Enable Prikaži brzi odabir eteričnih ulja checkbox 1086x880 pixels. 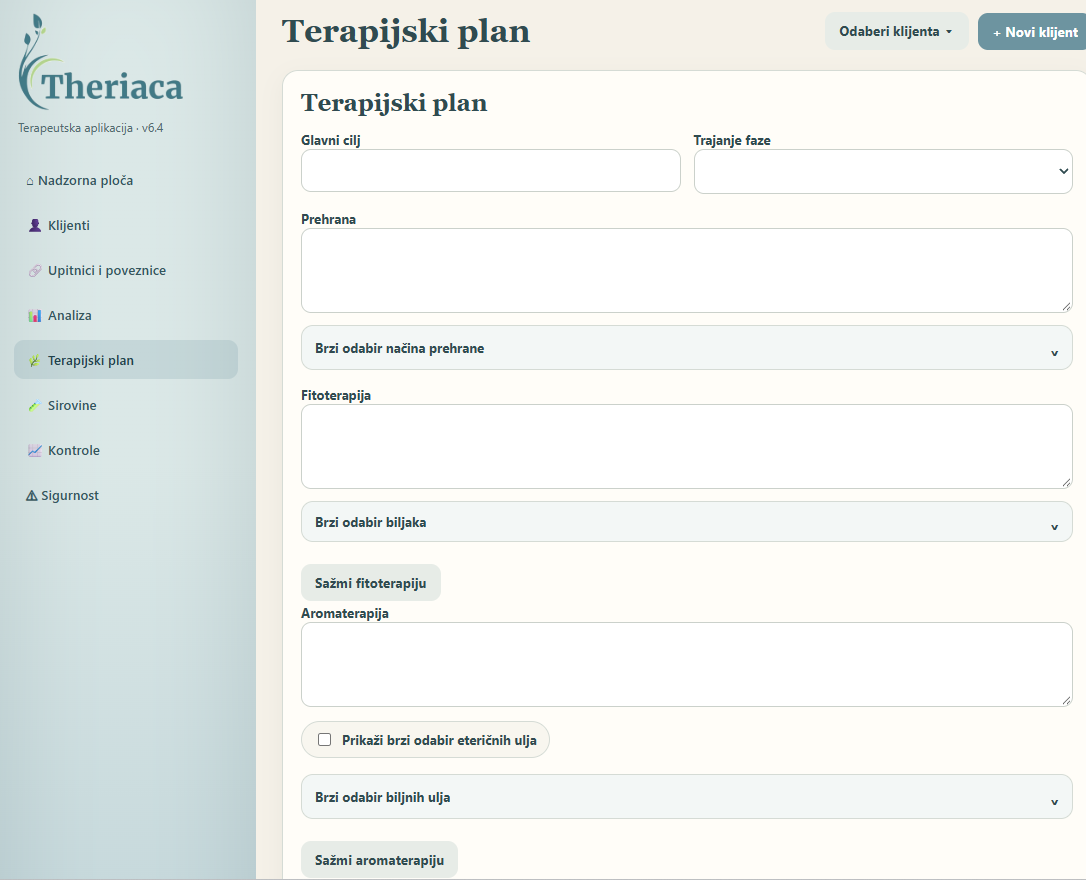(x=324, y=739)
